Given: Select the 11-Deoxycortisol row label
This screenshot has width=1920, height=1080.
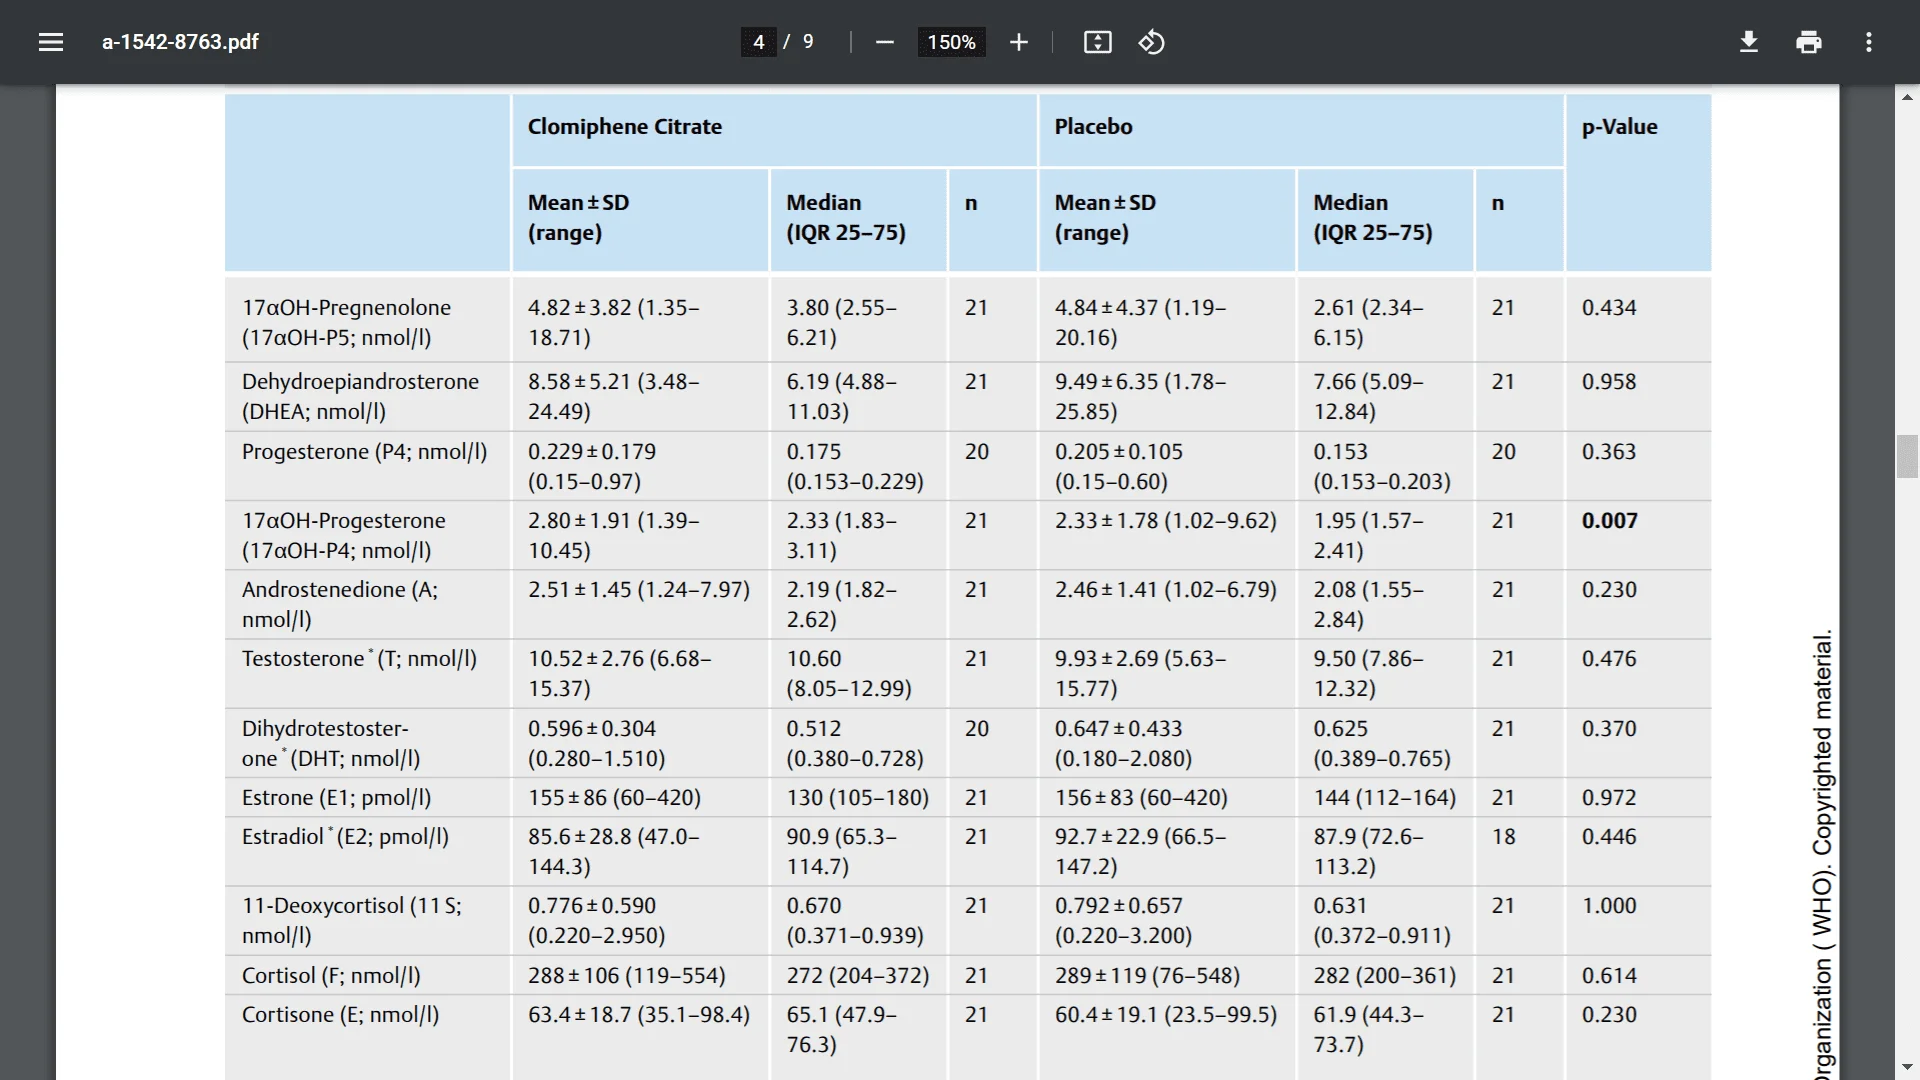Looking at the screenshot, I should (352, 920).
